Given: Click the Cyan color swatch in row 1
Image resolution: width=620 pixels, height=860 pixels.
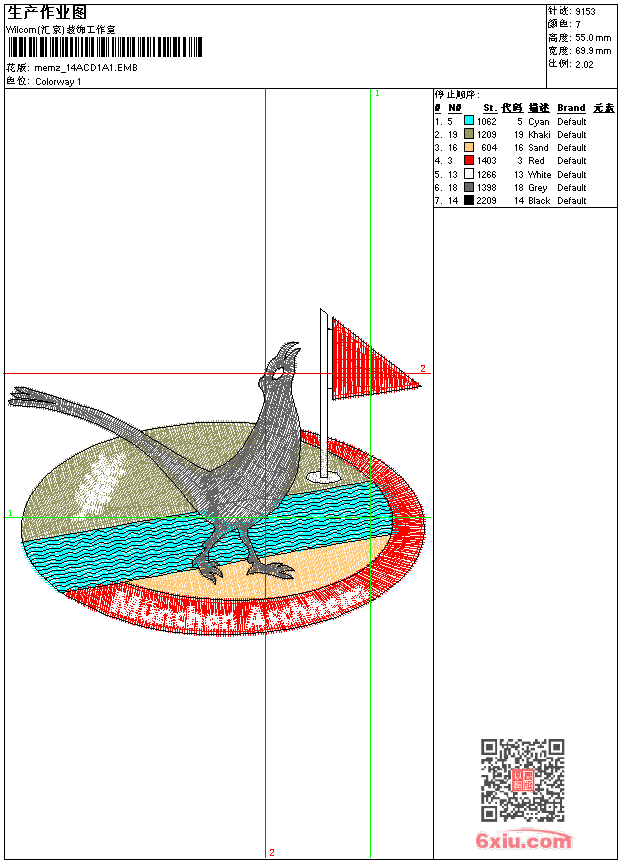Looking at the screenshot, I should [x=469, y=121].
